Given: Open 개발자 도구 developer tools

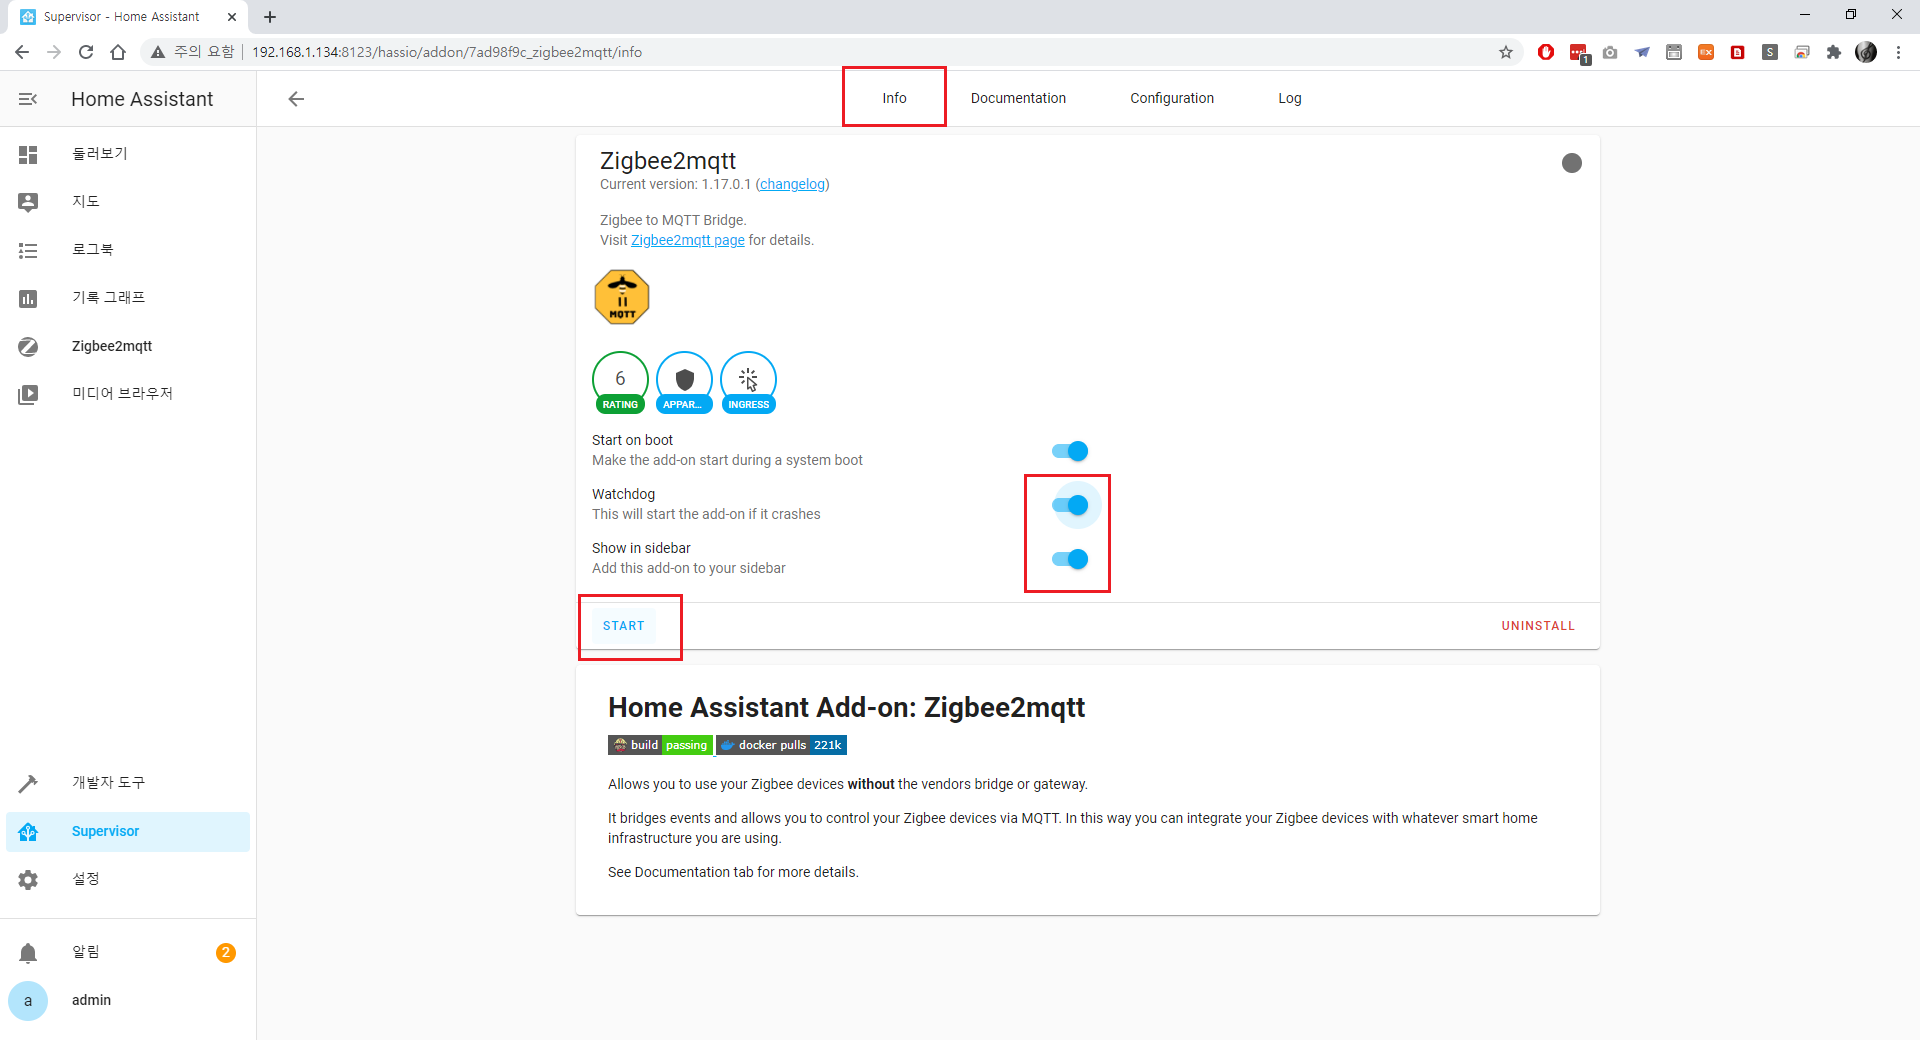Looking at the screenshot, I should (128, 782).
